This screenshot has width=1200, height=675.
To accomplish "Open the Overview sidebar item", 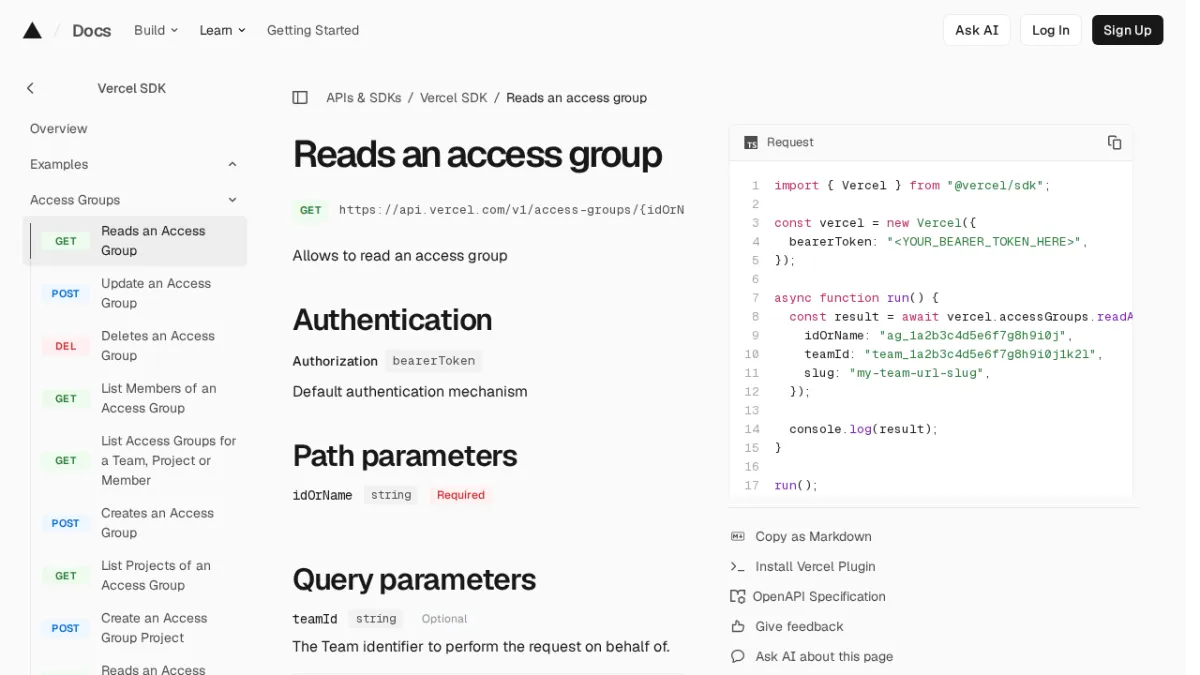I will [x=59, y=129].
